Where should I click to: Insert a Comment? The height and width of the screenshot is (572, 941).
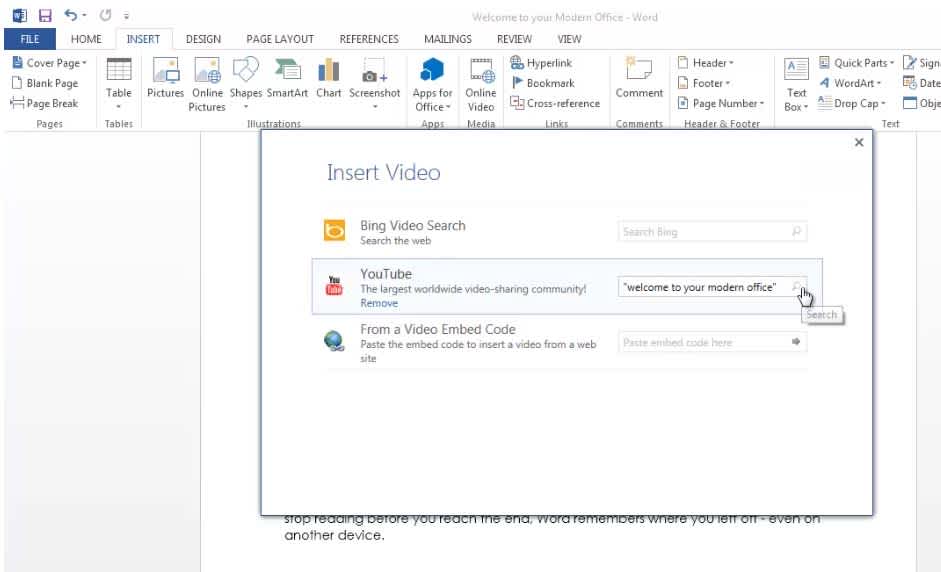tap(639, 77)
